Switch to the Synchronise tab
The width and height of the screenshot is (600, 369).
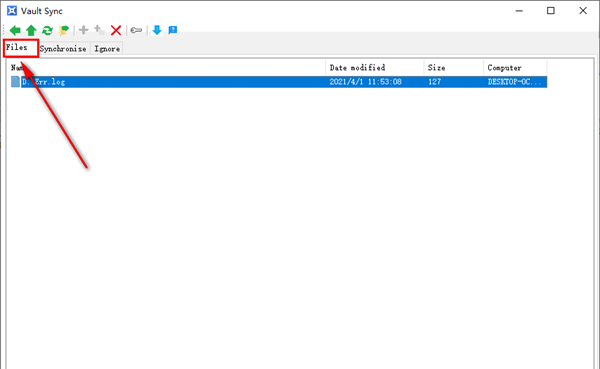(x=63, y=49)
